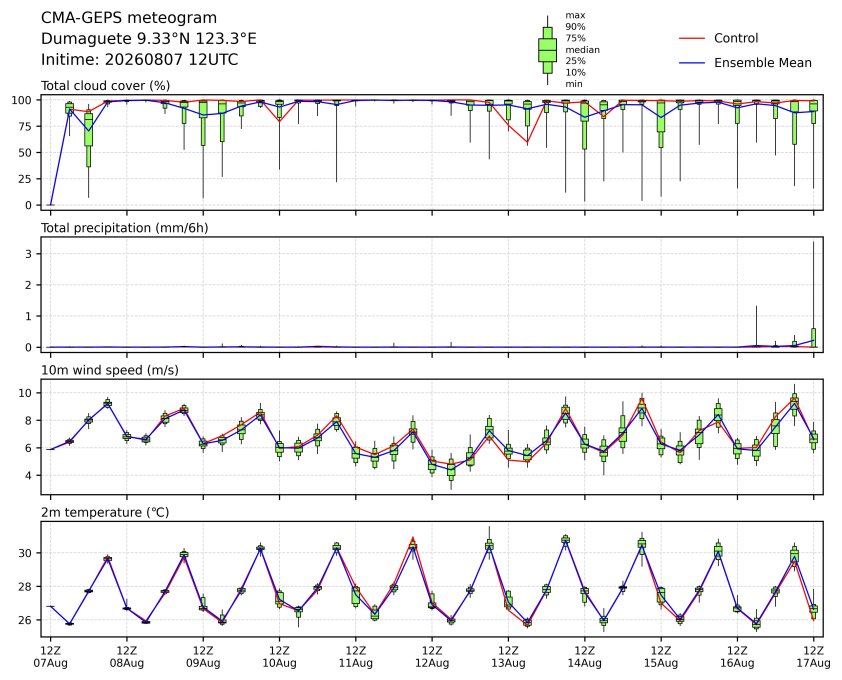
Task: Click the '17Aug' x-axis date label
Action: tap(813, 663)
